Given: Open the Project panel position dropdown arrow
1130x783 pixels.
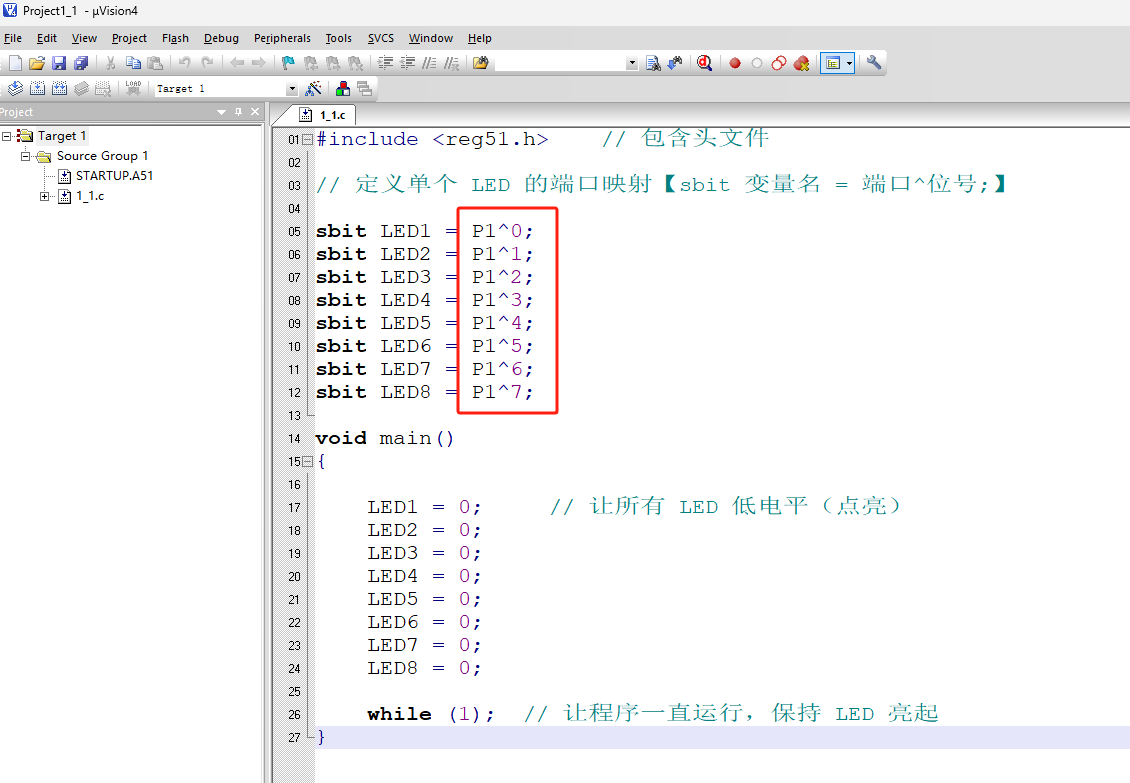Looking at the screenshot, I should tap(221, 112).
